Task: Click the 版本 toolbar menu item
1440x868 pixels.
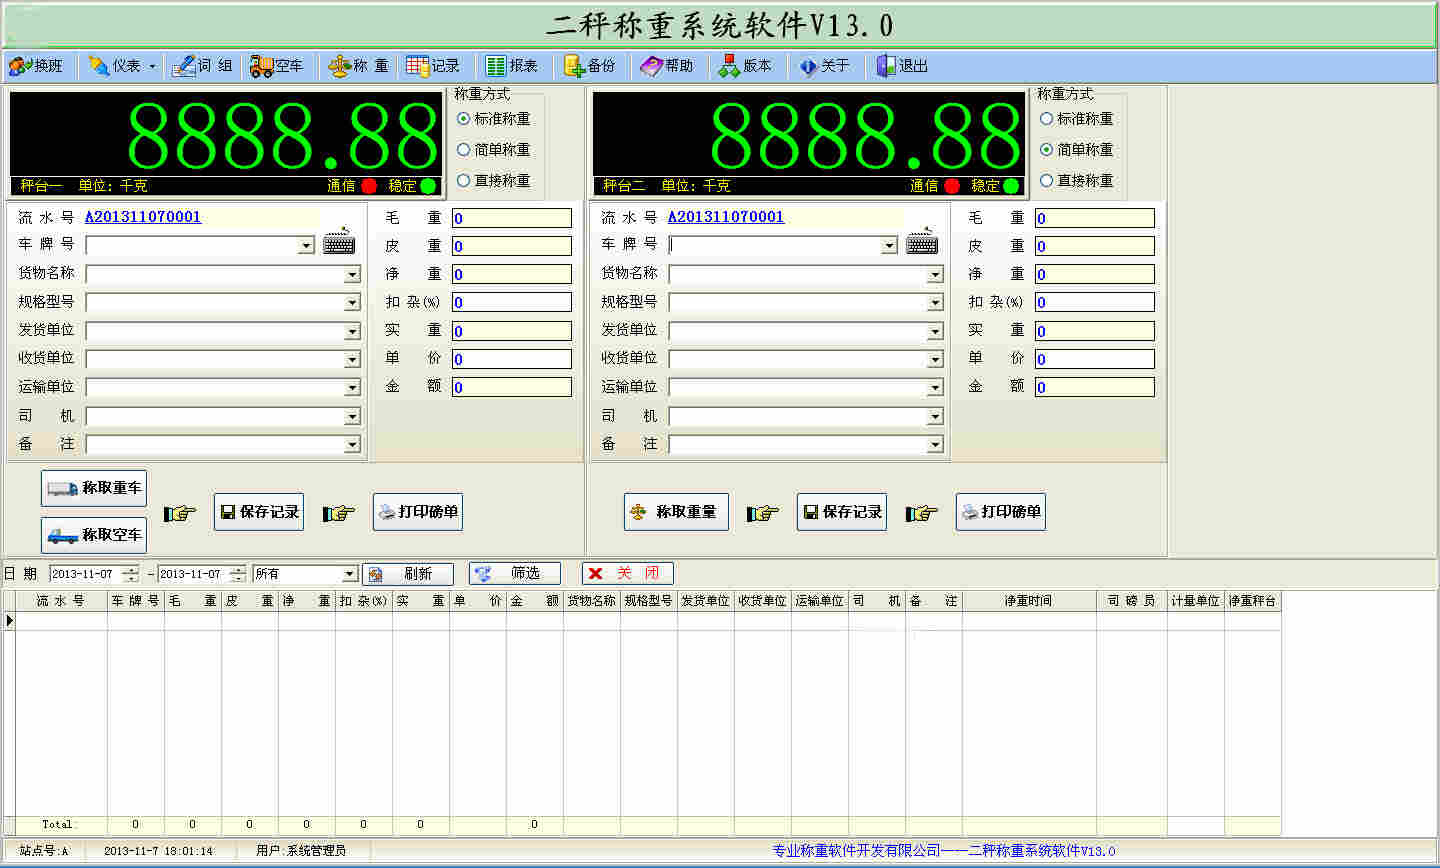Action: coord(745,66)
